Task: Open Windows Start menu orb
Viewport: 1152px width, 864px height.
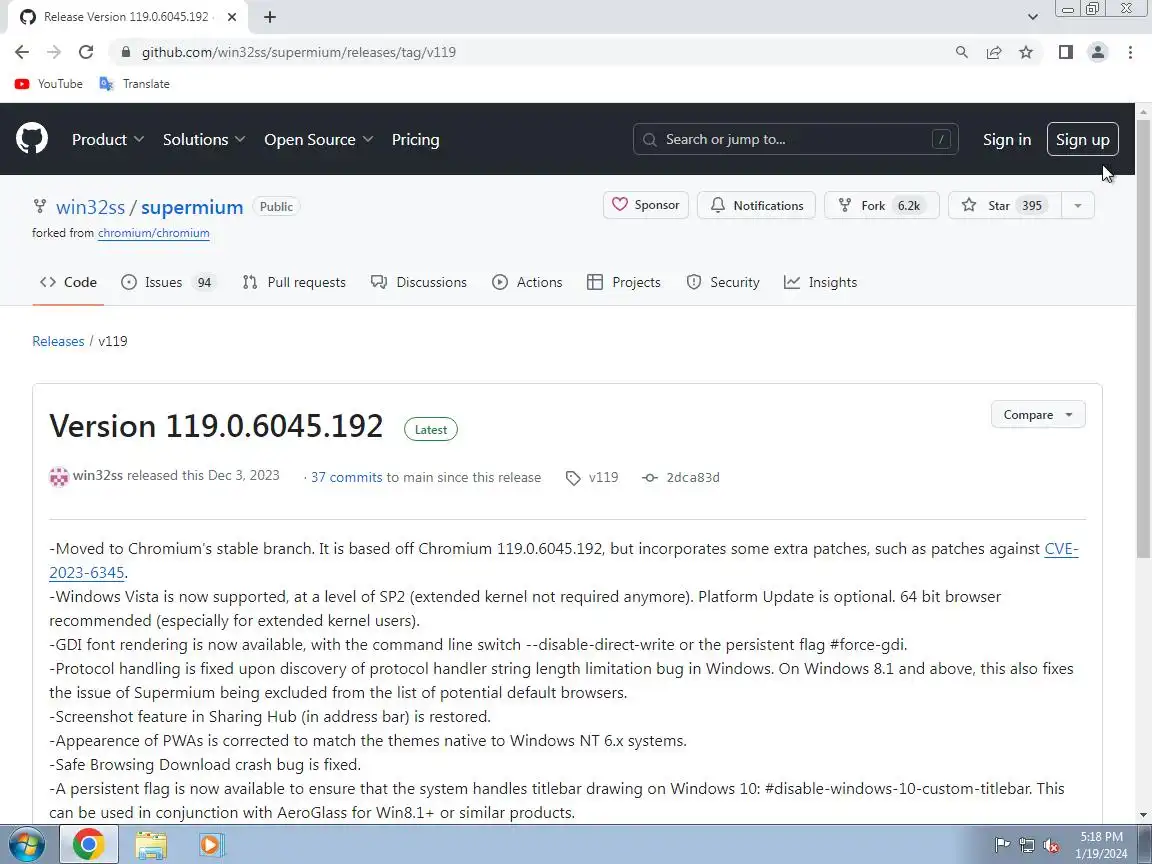Action: [26, 844]
